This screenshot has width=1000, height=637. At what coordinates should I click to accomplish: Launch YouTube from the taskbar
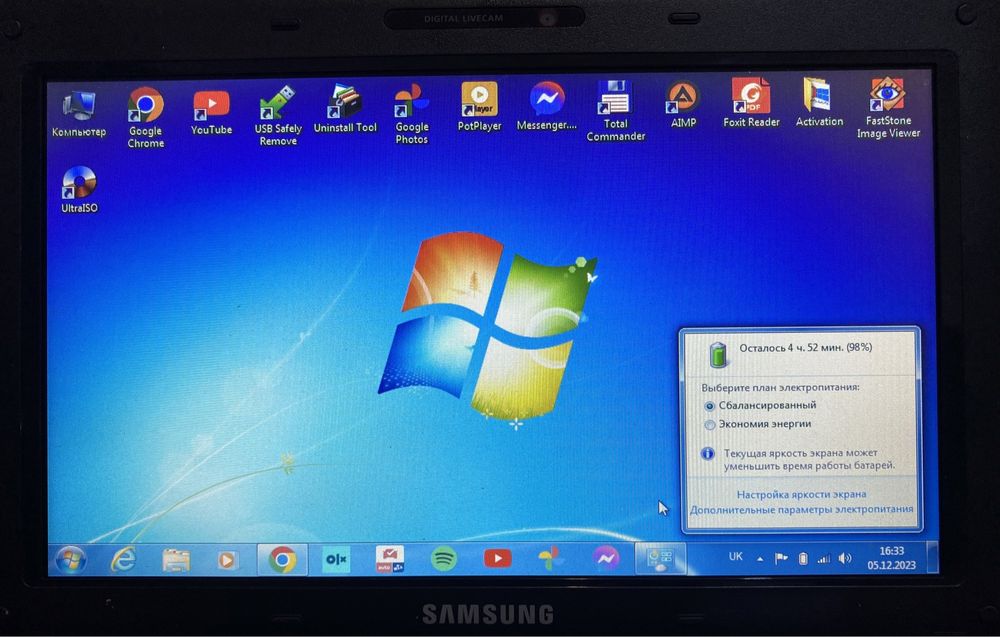tap(497, 559)
